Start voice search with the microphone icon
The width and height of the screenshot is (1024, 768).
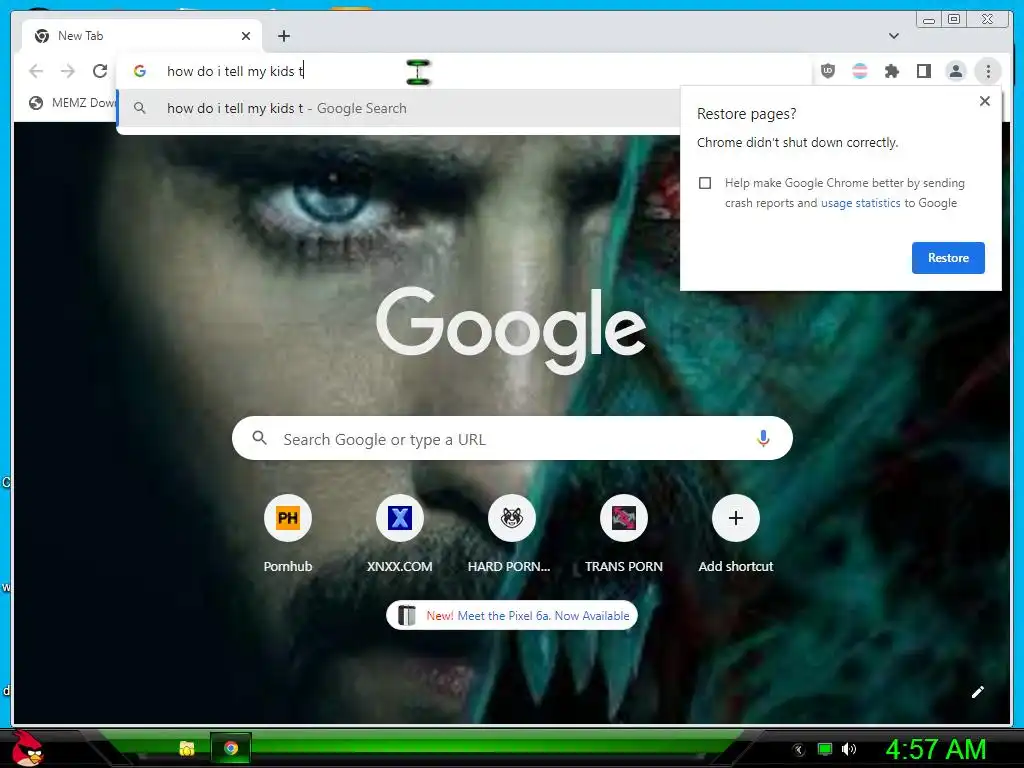click(x=763, y=439)
